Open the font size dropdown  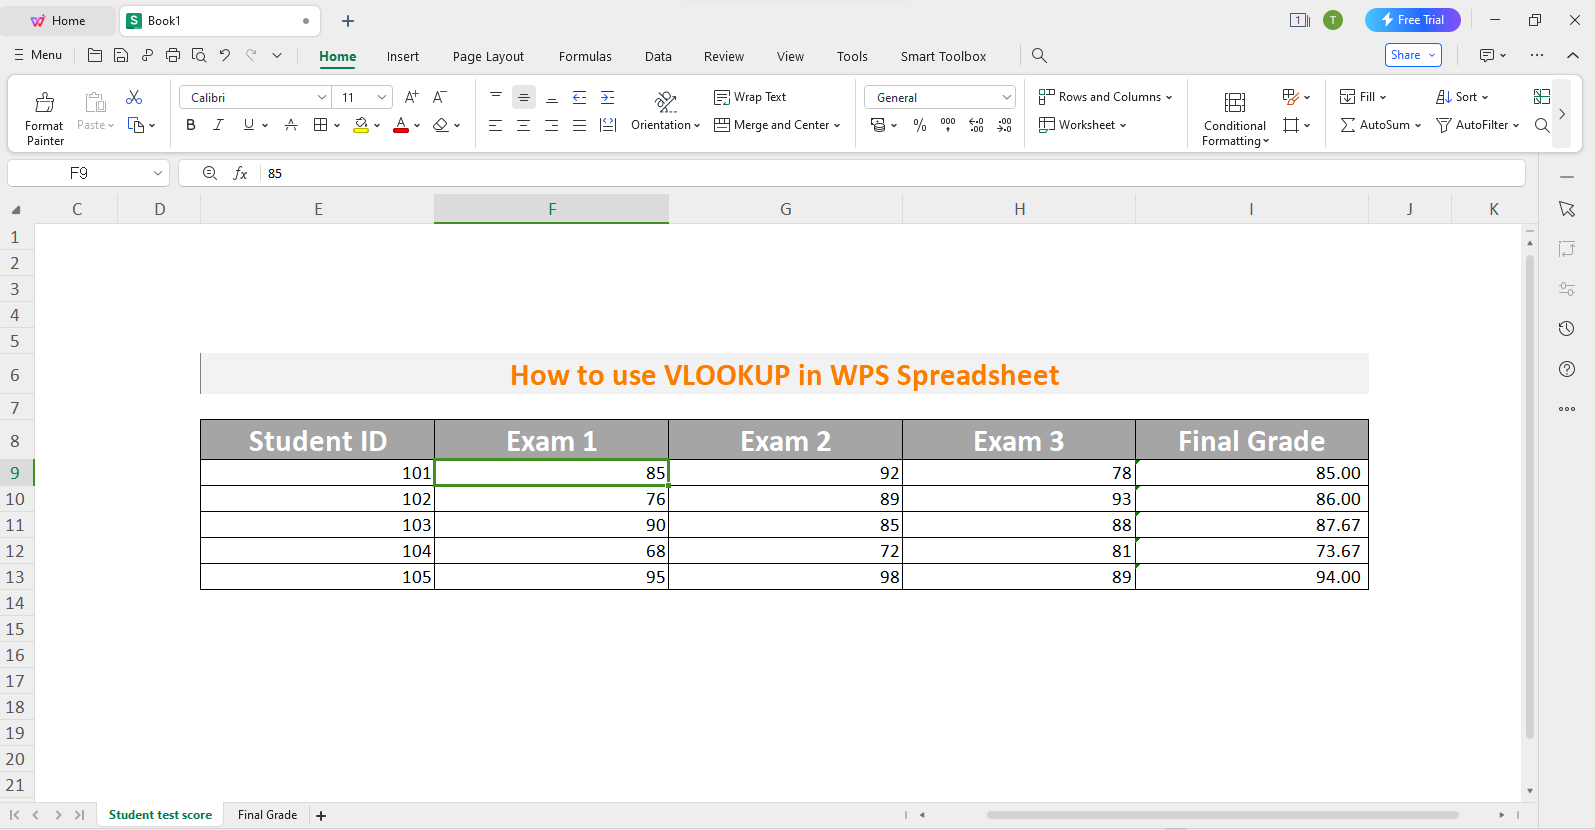(382, 97)
